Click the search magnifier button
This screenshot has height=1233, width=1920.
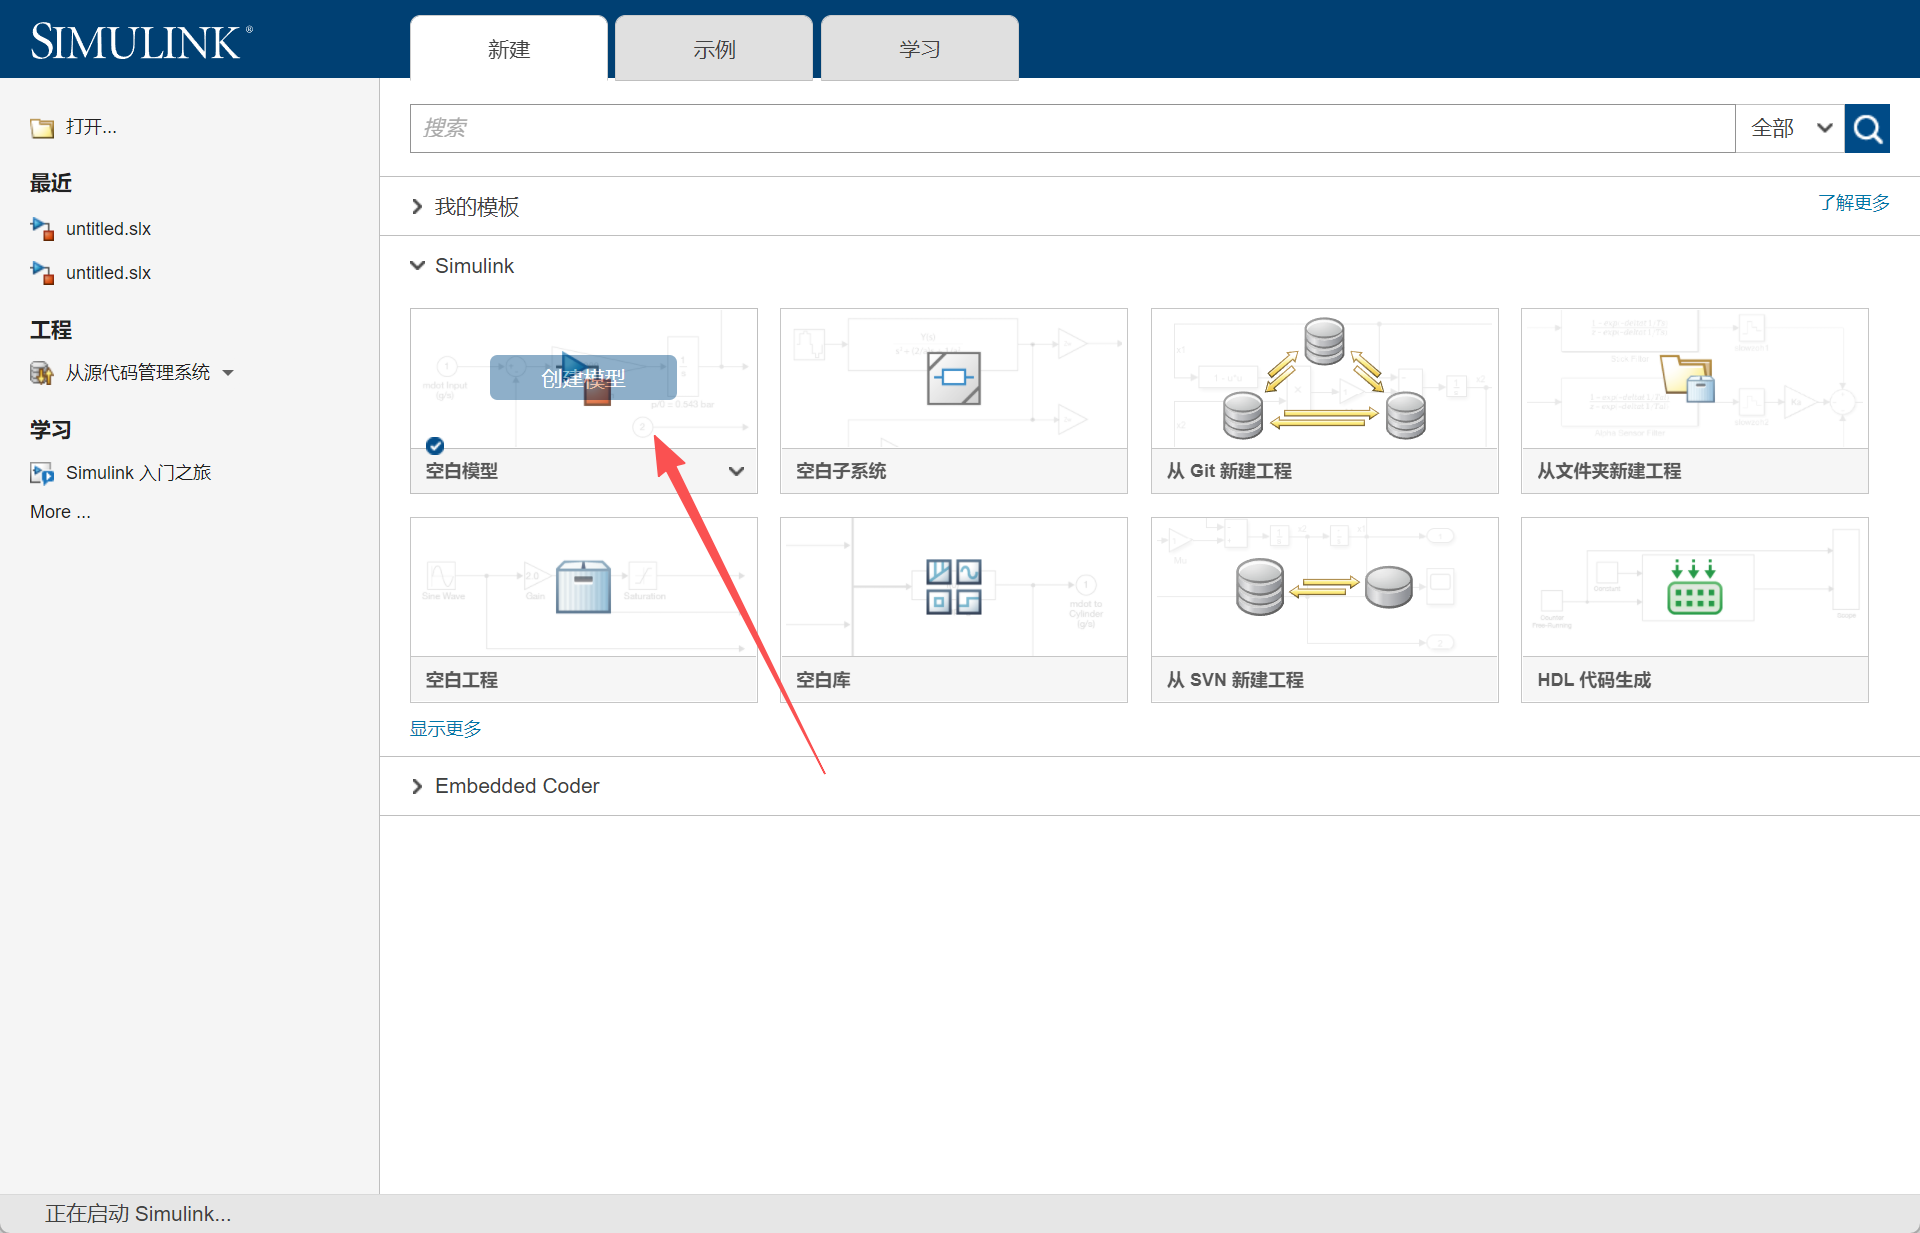tap(1866, 128)
